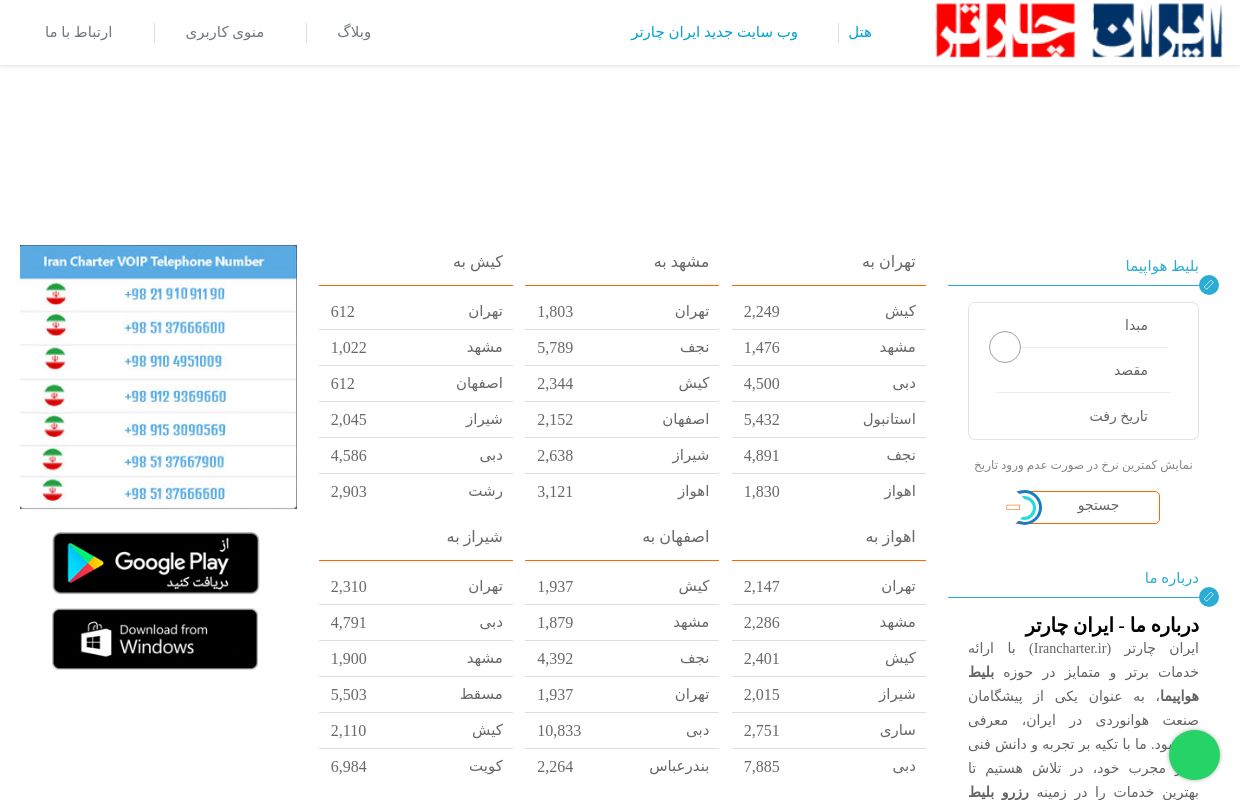1240x800 pixels.
Task: Select اهواز به ساری 2,751 route
Action: click(829, 731)
